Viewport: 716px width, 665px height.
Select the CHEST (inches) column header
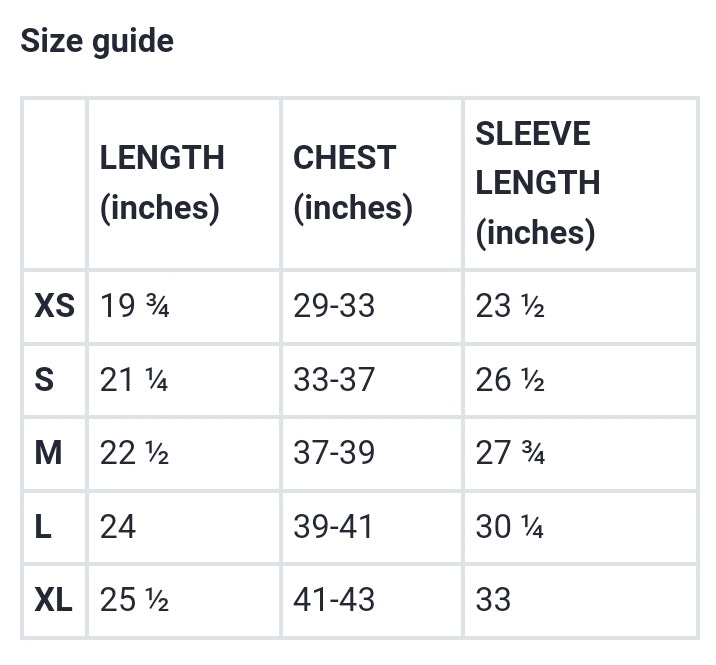coord(353,183)
